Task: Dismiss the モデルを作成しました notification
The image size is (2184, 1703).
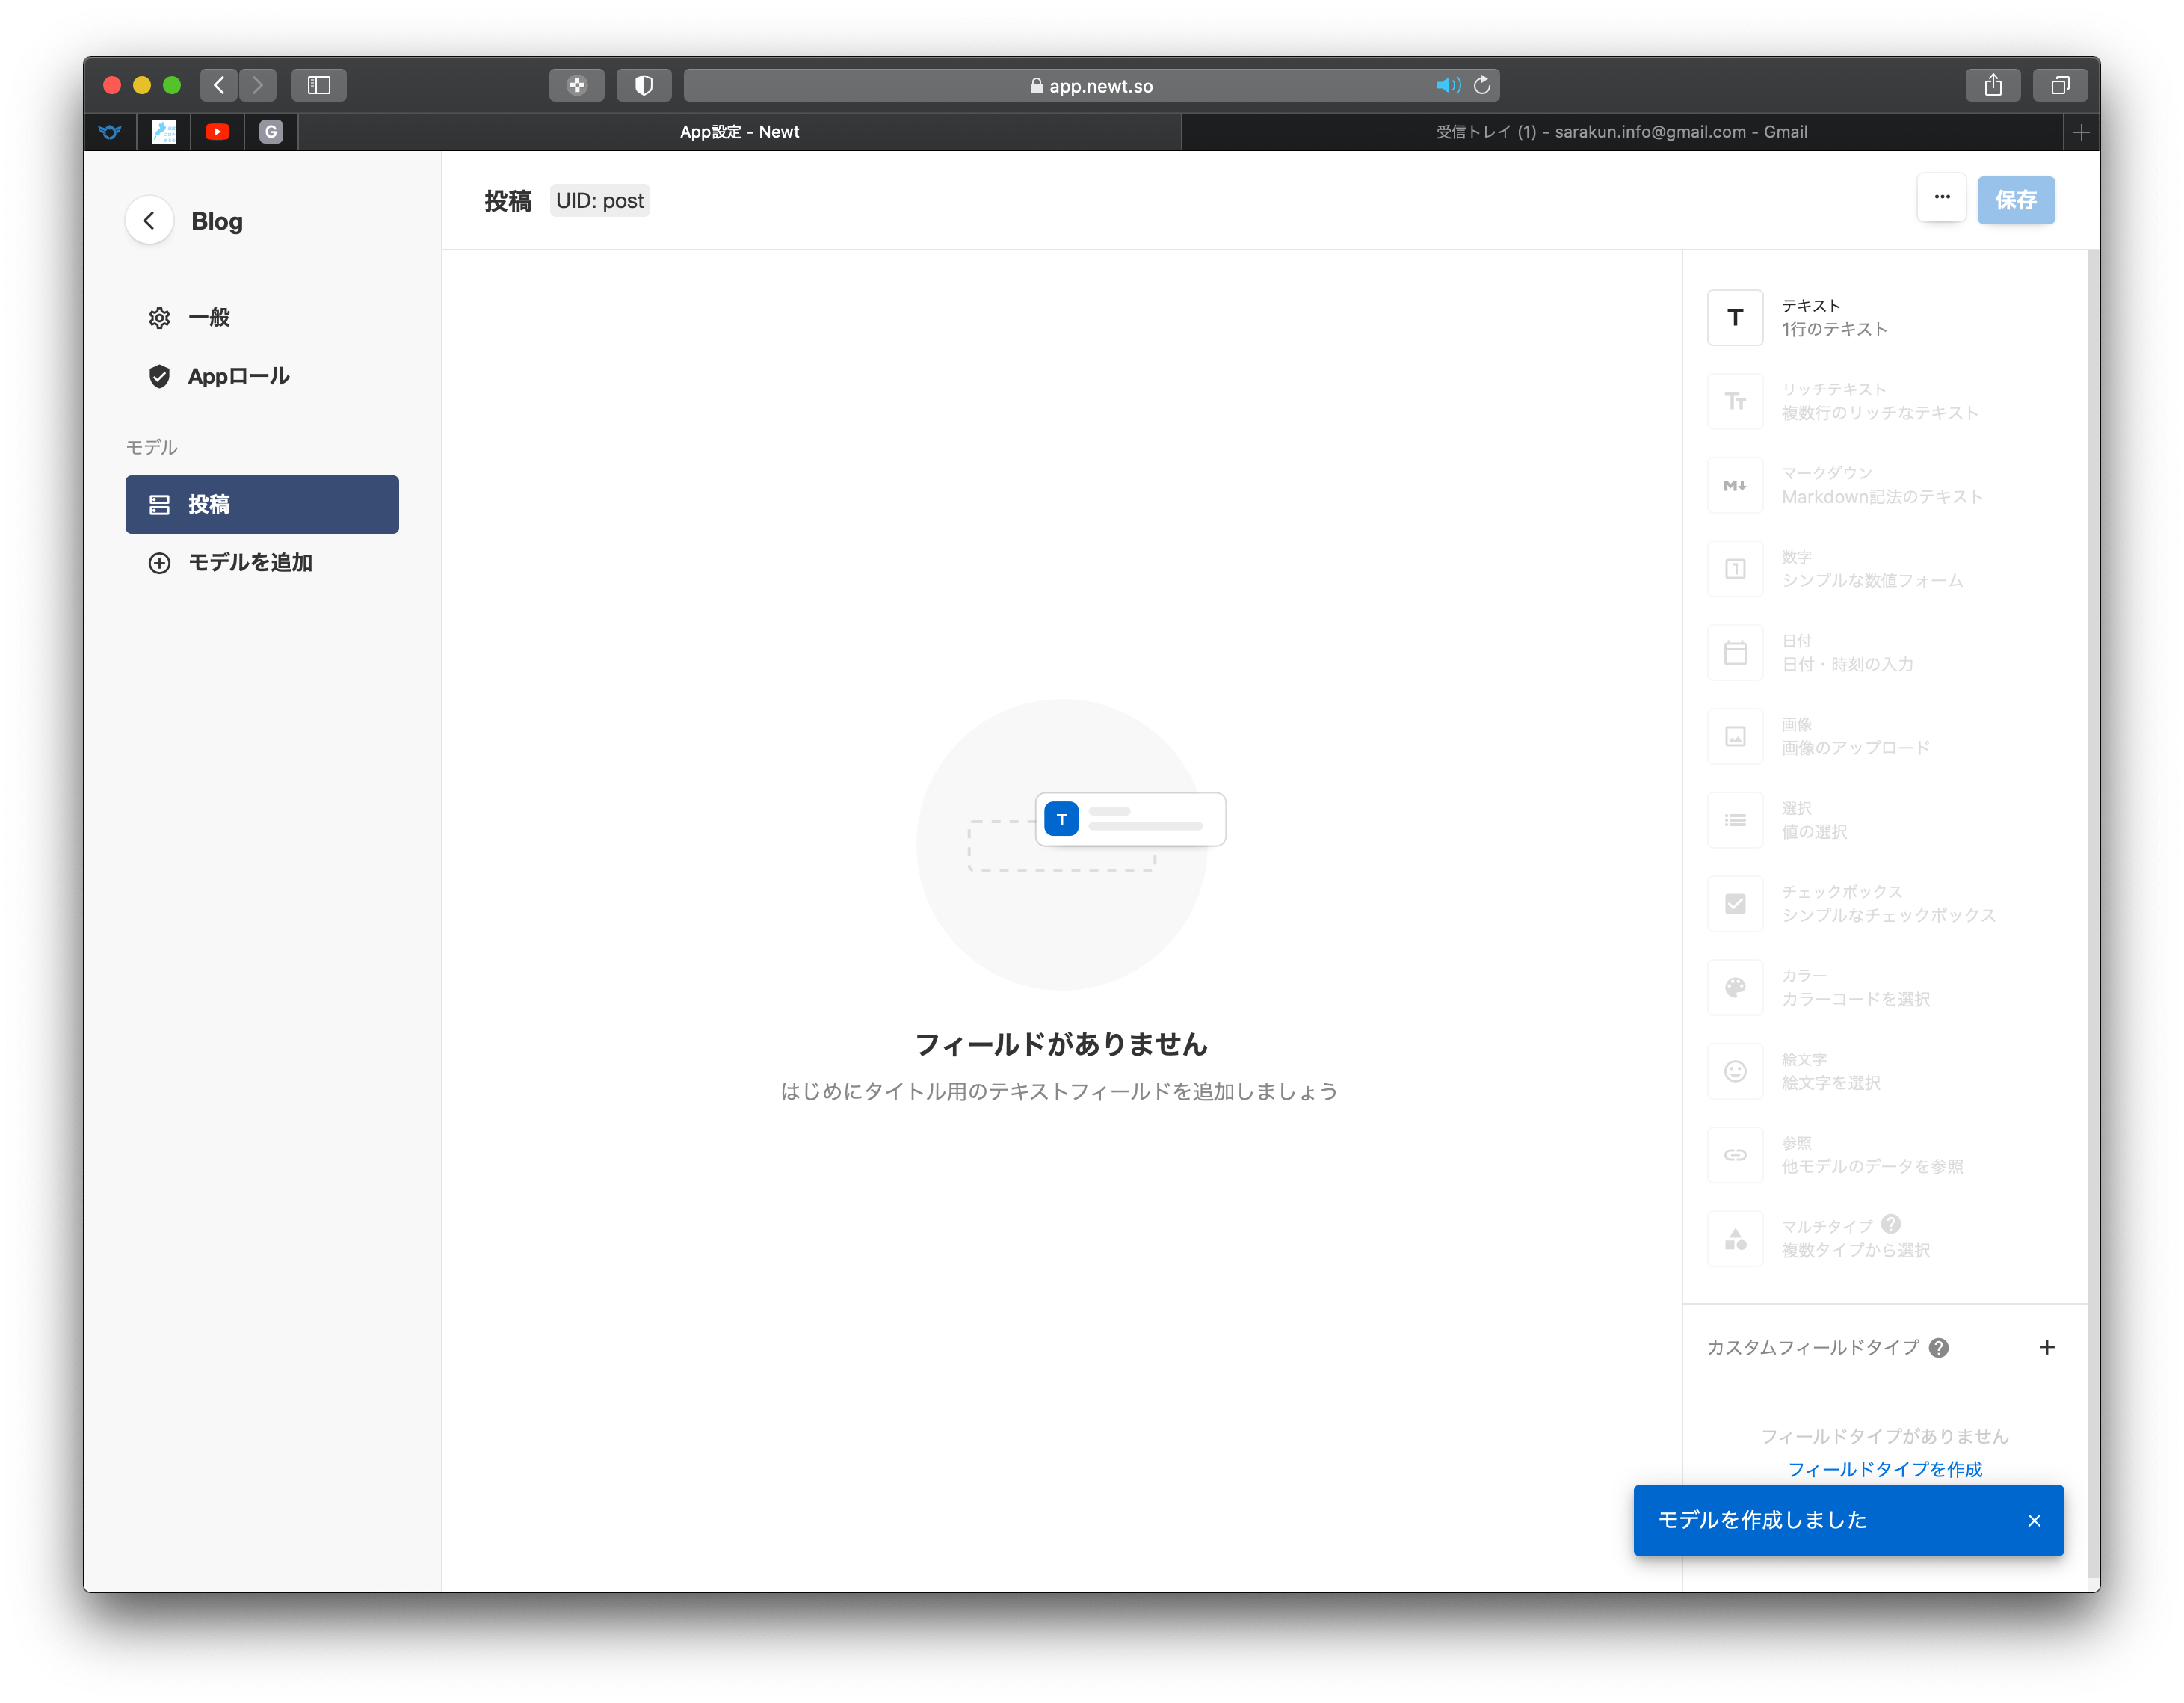Action: [2033, 1521]
